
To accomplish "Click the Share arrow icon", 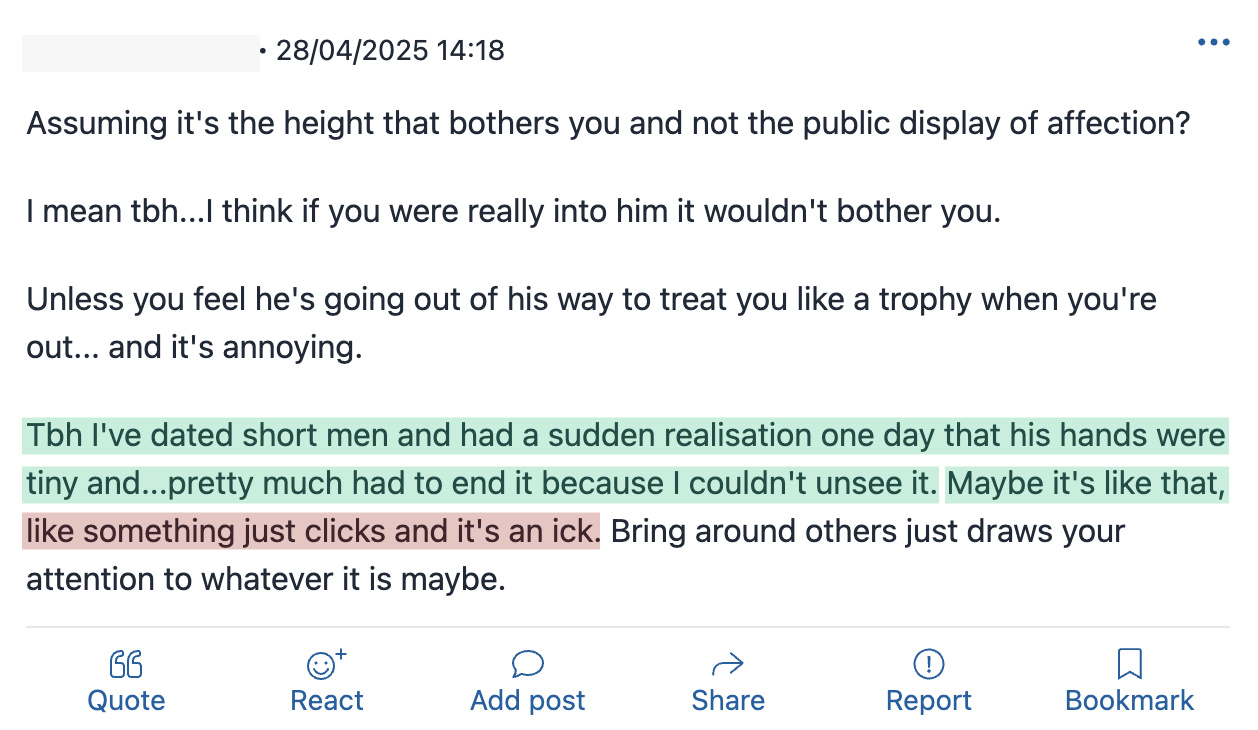I will [x=728, y=664].
